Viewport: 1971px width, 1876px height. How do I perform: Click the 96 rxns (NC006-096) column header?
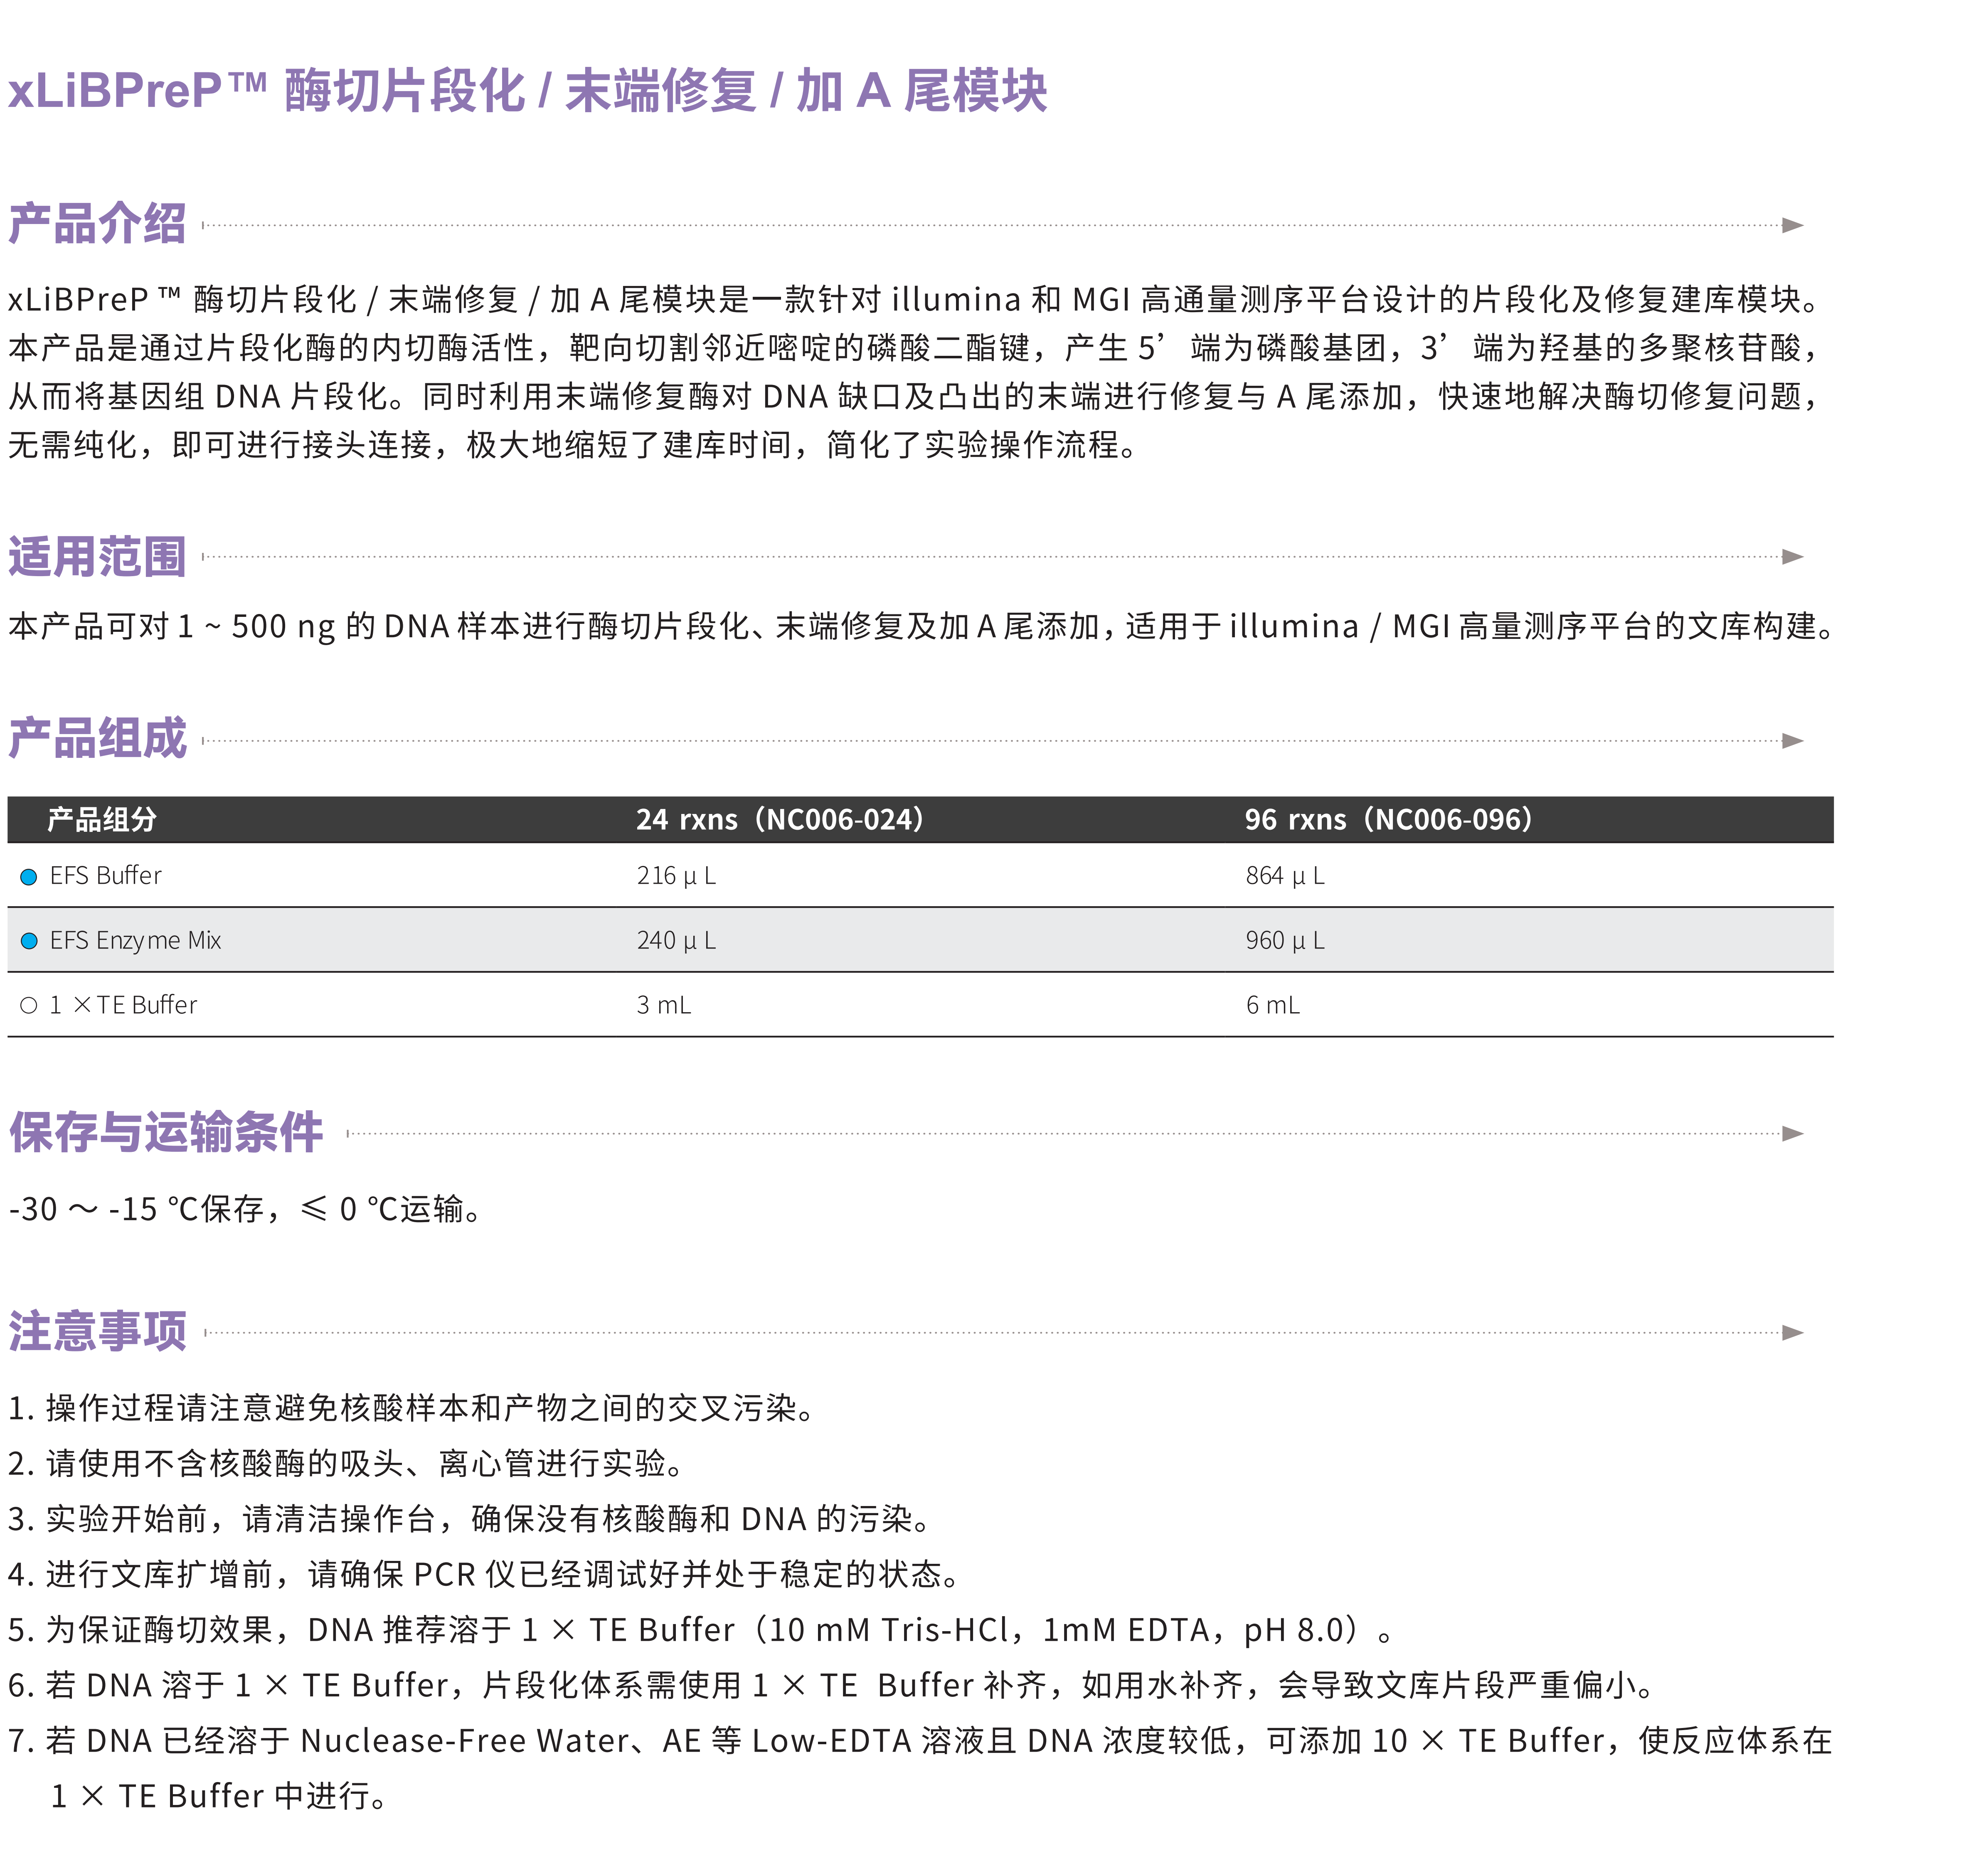(x=1389, y=820)
